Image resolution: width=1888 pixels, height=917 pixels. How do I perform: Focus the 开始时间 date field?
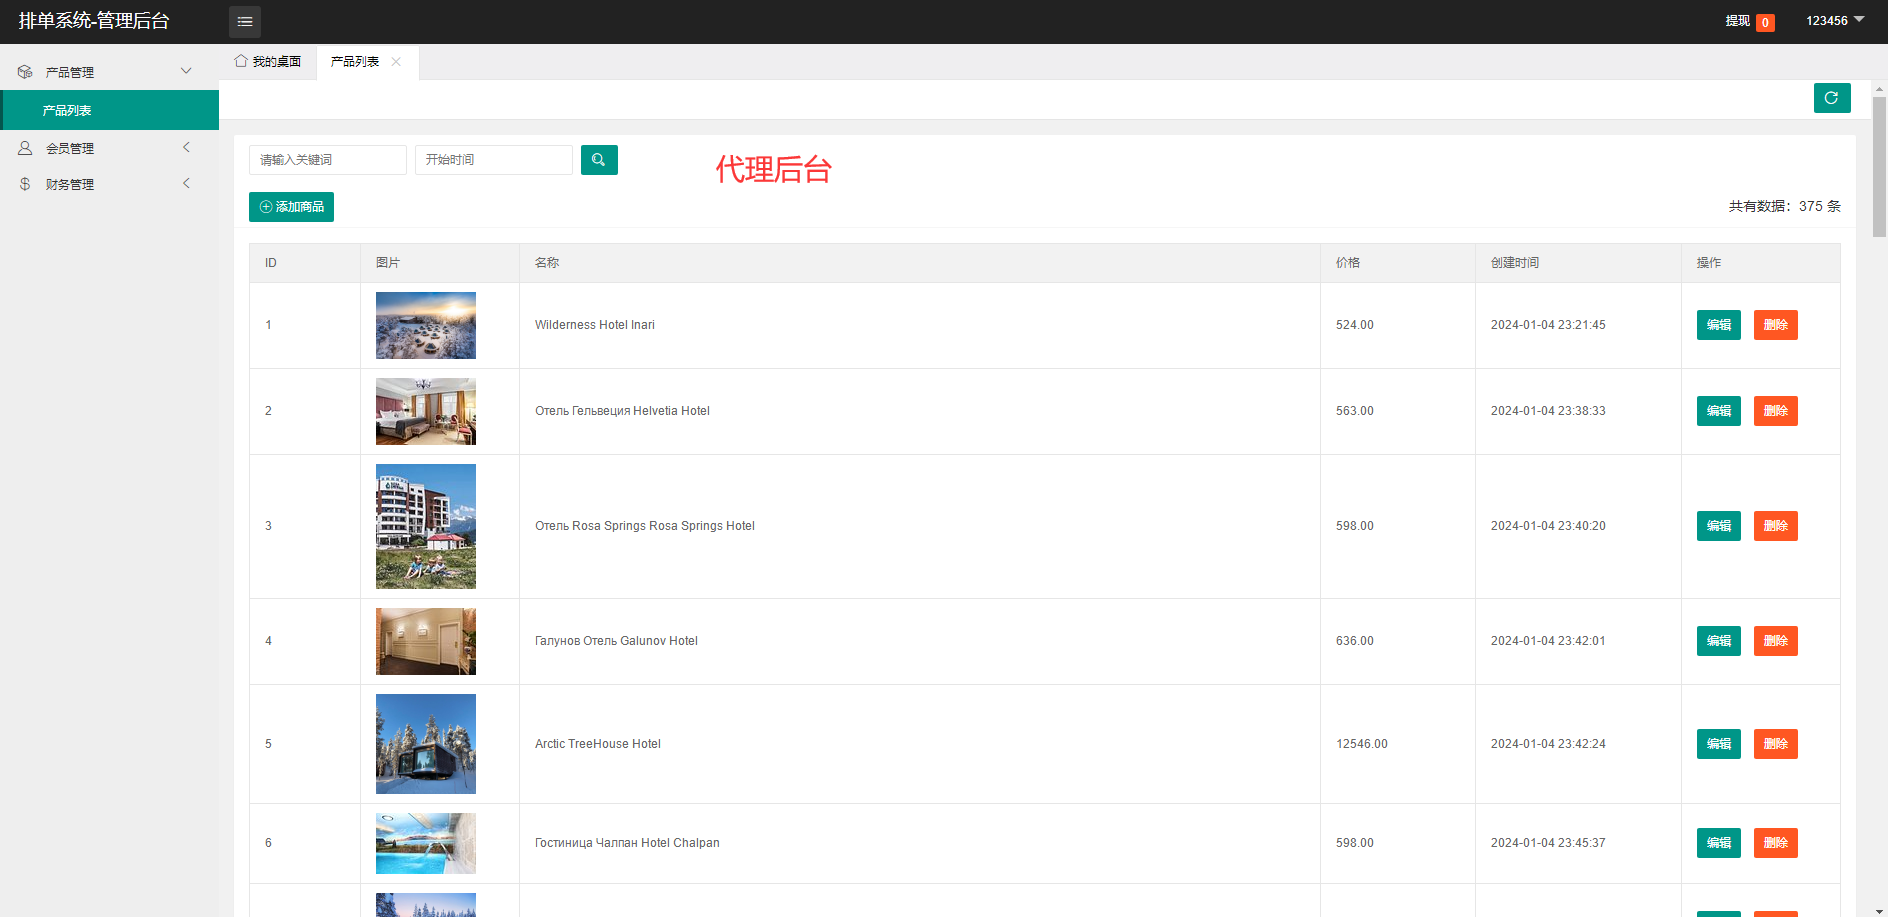(x=494, y=160)
